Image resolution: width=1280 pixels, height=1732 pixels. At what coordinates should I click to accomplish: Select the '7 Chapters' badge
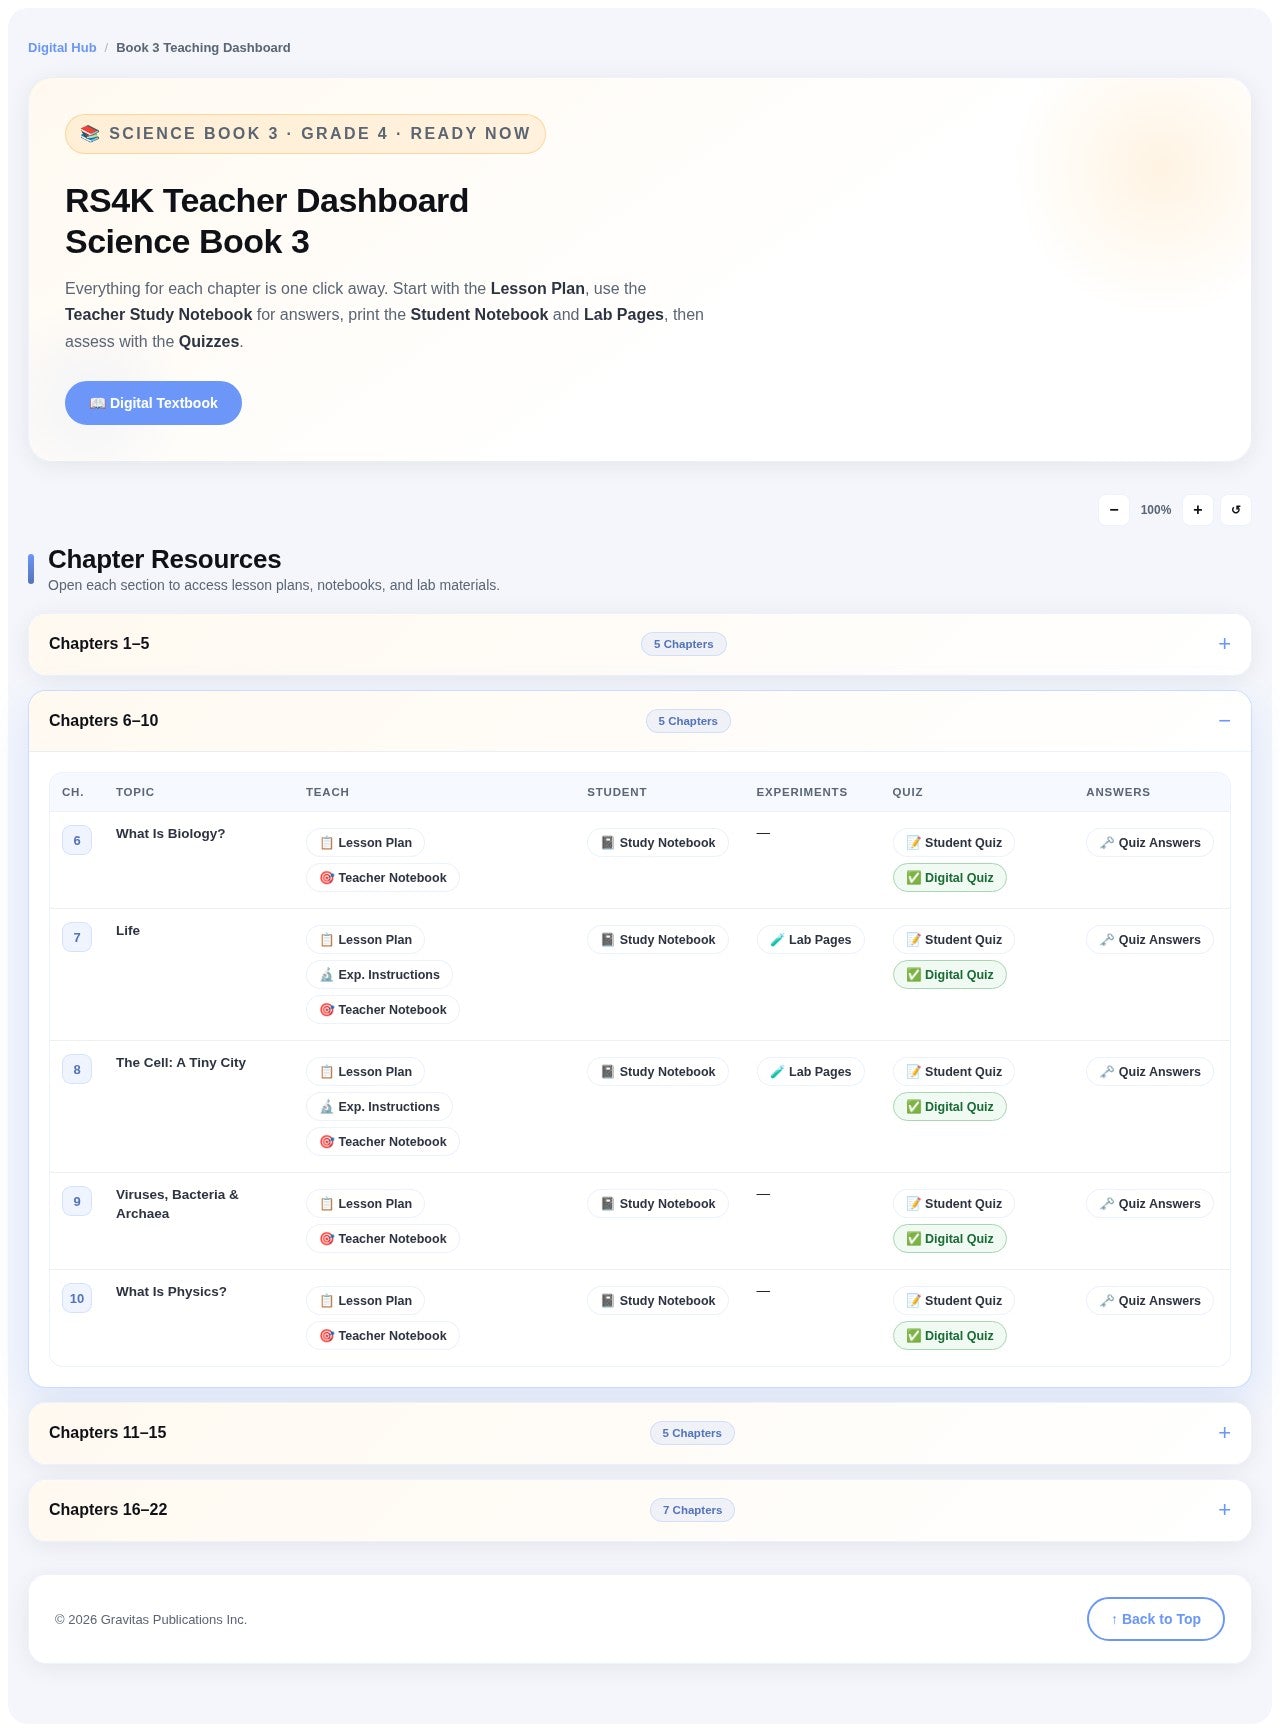coord(692,1510)
